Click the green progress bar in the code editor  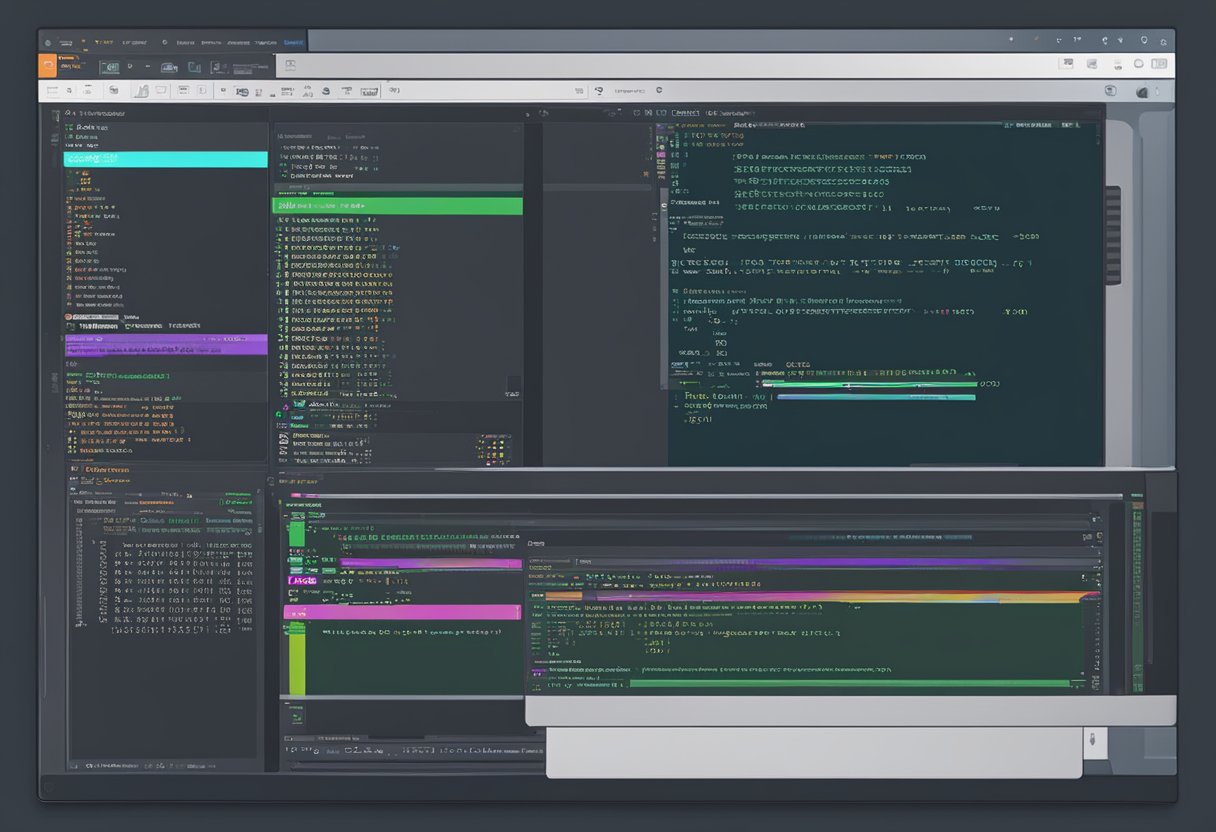click(x=868, y=383)
